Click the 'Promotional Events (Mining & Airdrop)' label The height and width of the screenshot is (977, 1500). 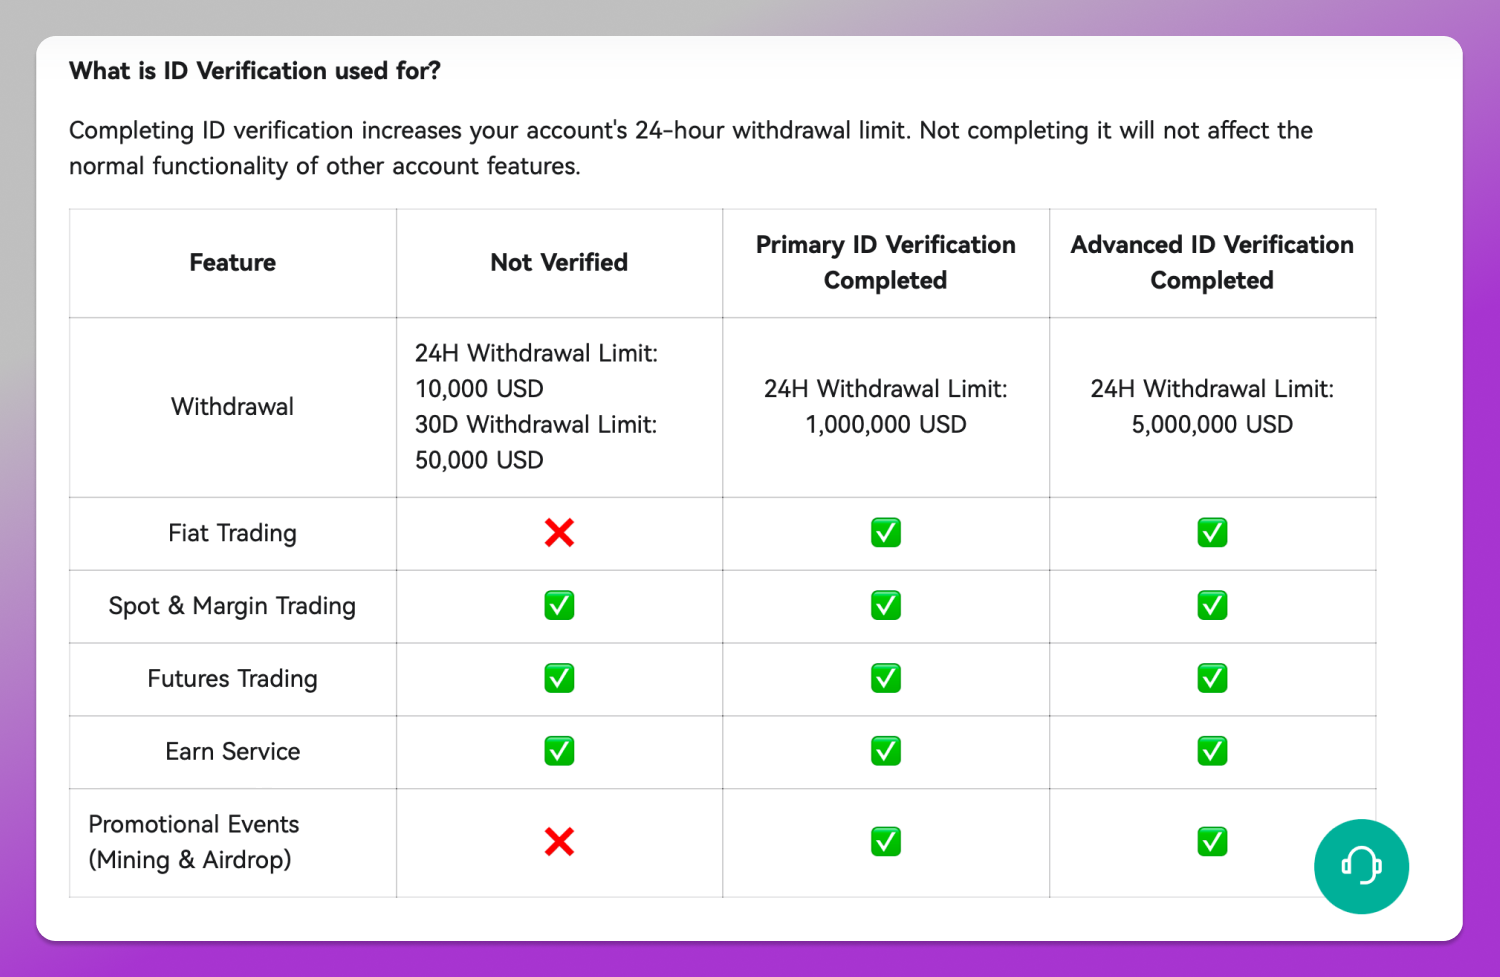click(194, 842)
